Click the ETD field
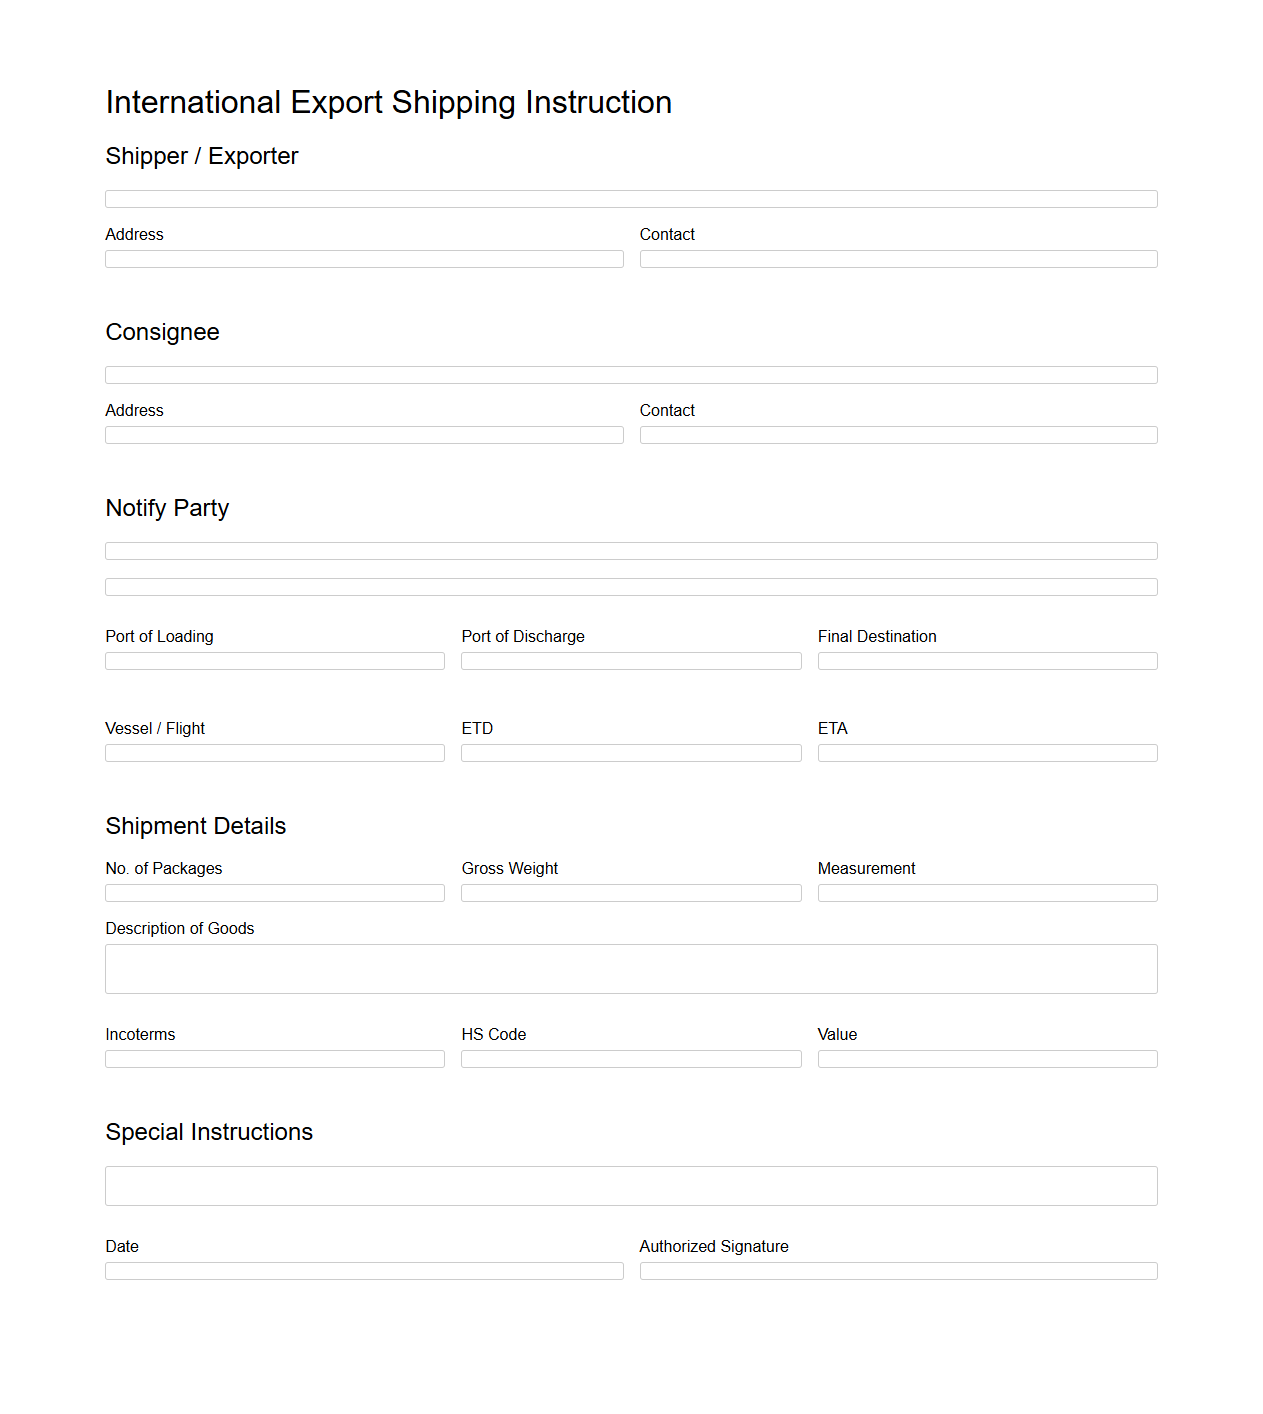 pos(631,752)
